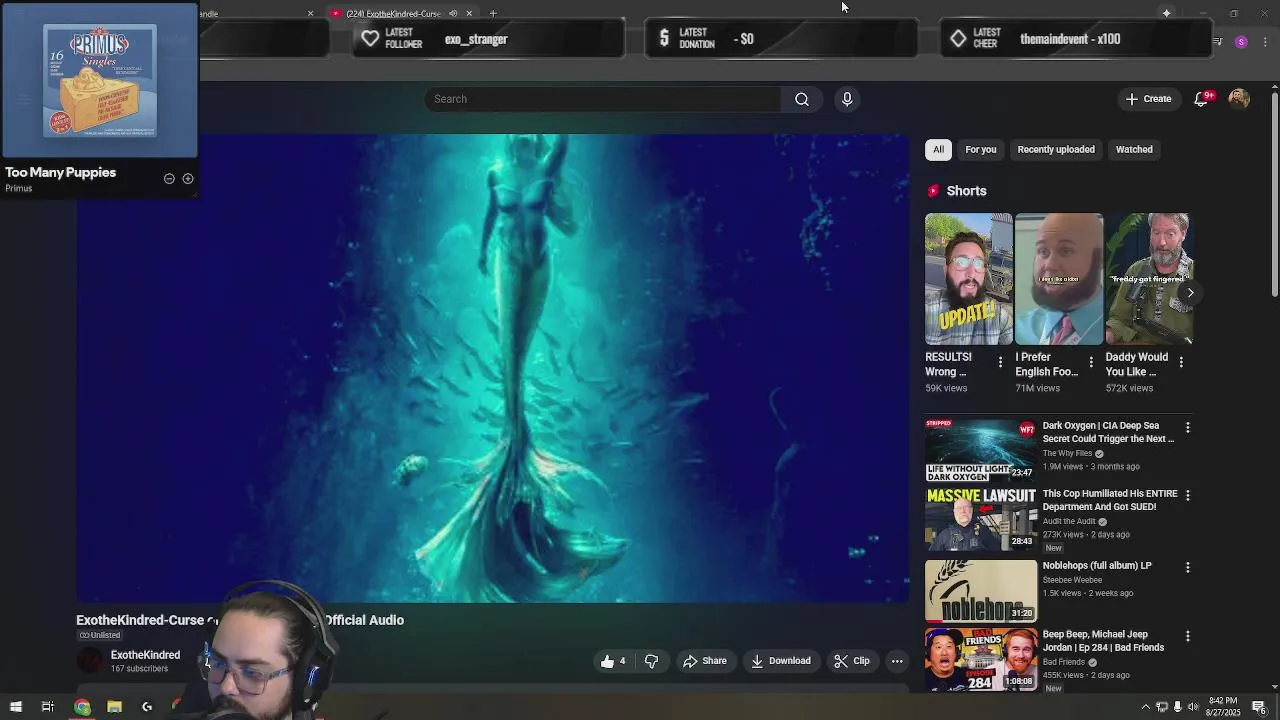Open the Dark Oxygen CIA Deep Sea title
This screenshot has width=1280, height=720.
(x=1108, y=432)
